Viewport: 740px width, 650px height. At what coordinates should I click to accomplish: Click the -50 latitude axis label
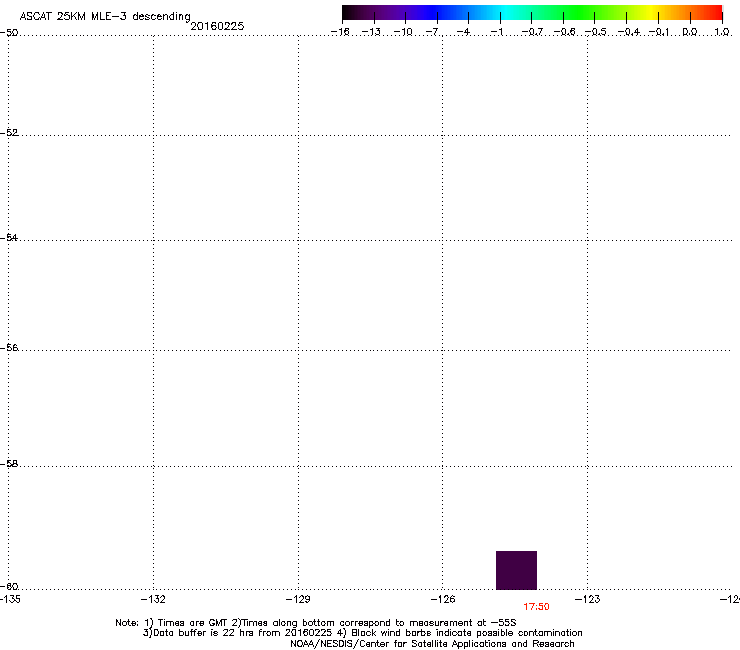9,33
